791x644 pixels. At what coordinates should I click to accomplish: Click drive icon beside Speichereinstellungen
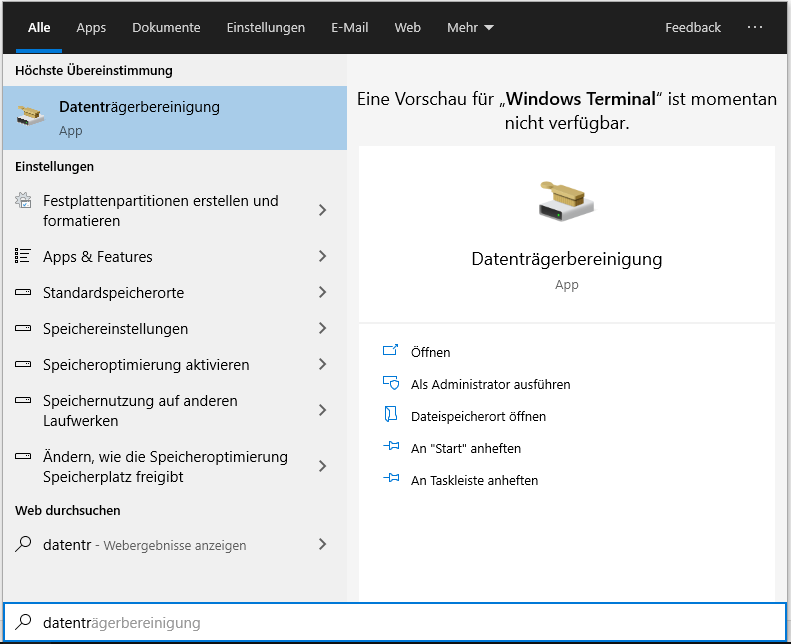coord(23,328)
